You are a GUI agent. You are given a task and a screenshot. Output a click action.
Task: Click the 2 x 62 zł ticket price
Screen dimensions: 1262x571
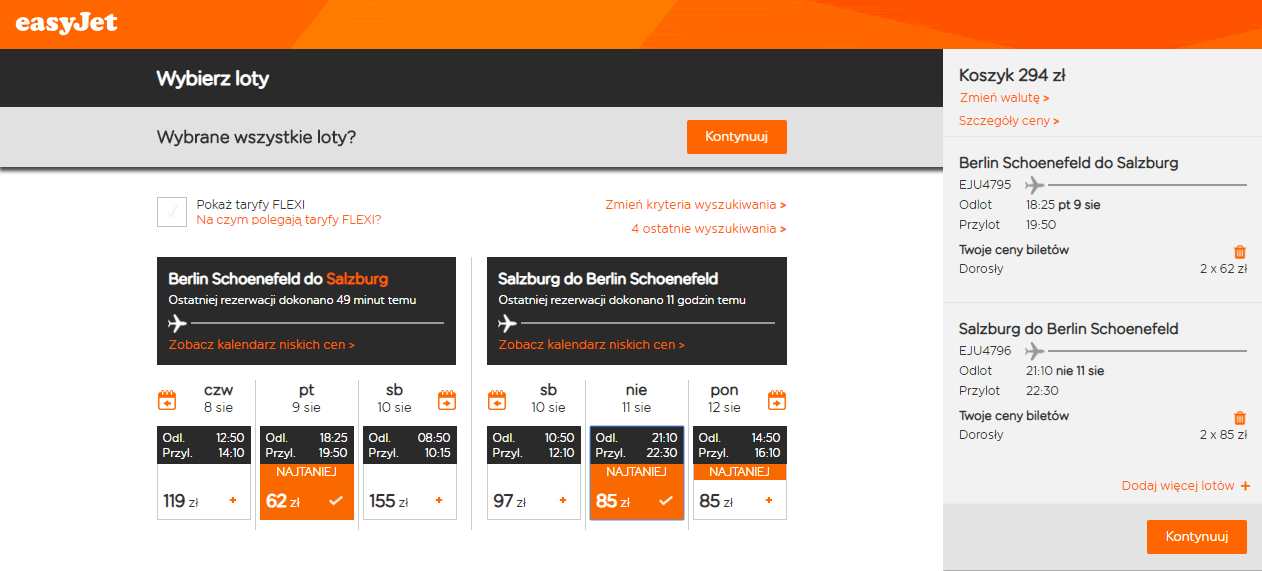pos(1223,269)
